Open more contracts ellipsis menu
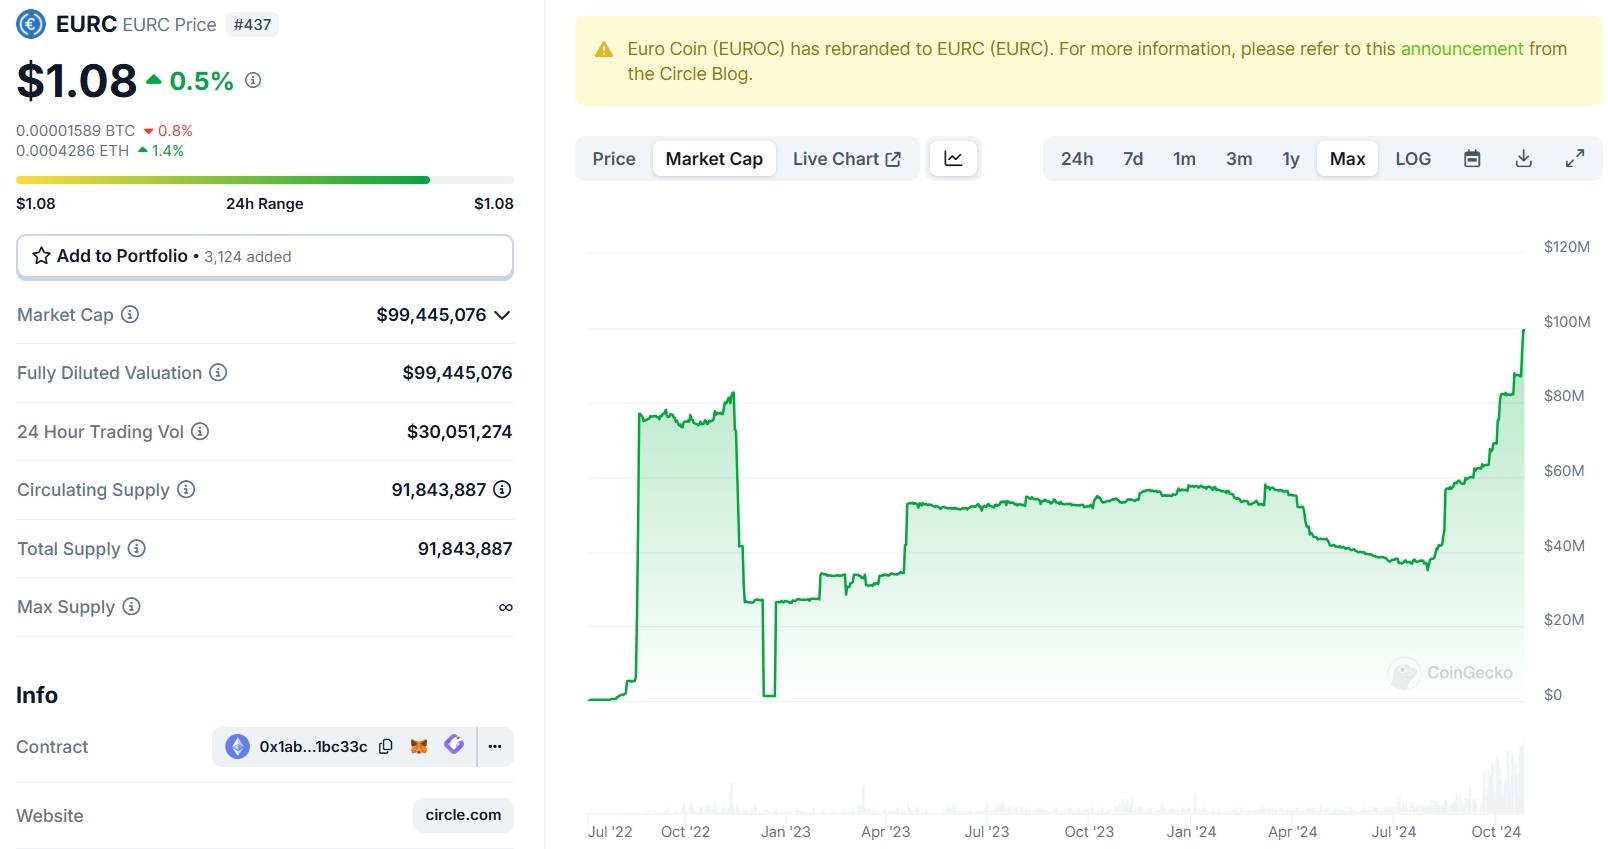 click(x=495, y=746)
